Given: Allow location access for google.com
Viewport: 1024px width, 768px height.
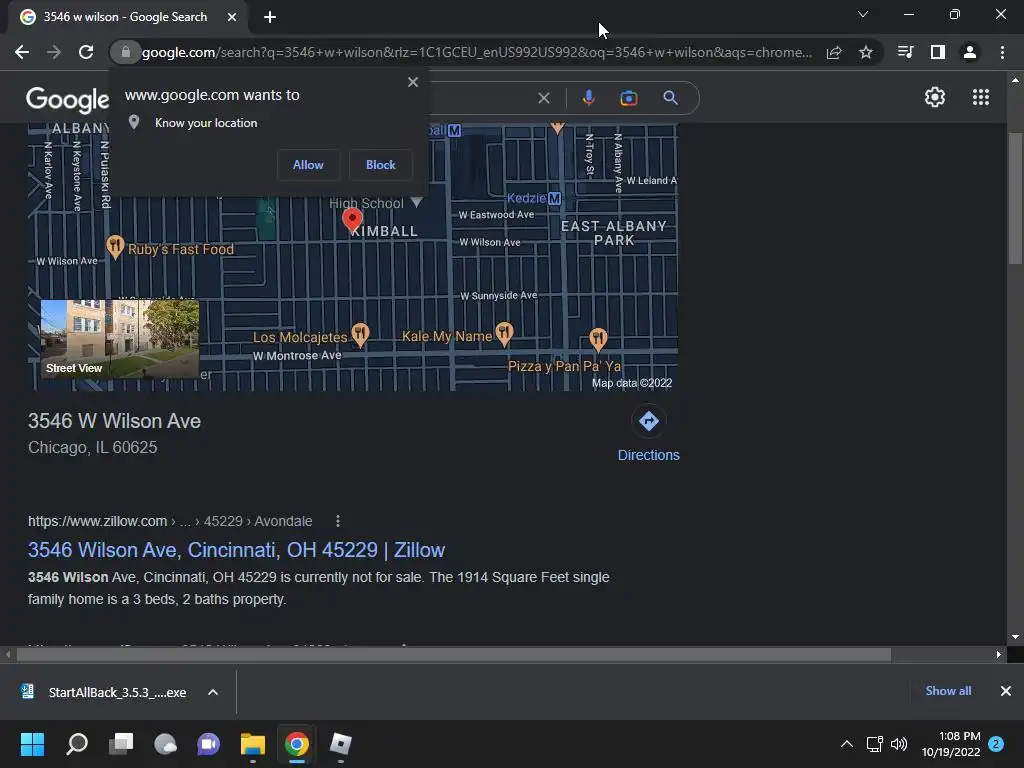Looking at the screenshot, I should tap(308, 165).
